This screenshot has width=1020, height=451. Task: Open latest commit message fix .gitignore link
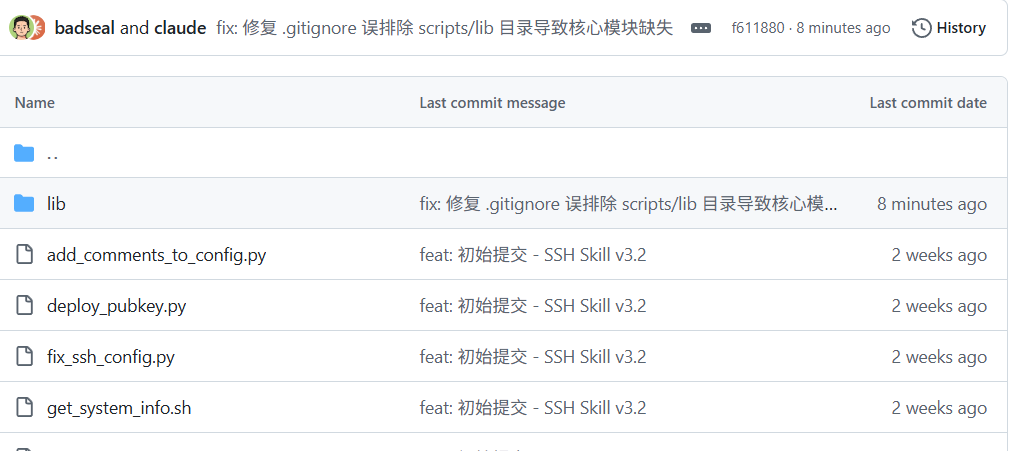[444, 28]
